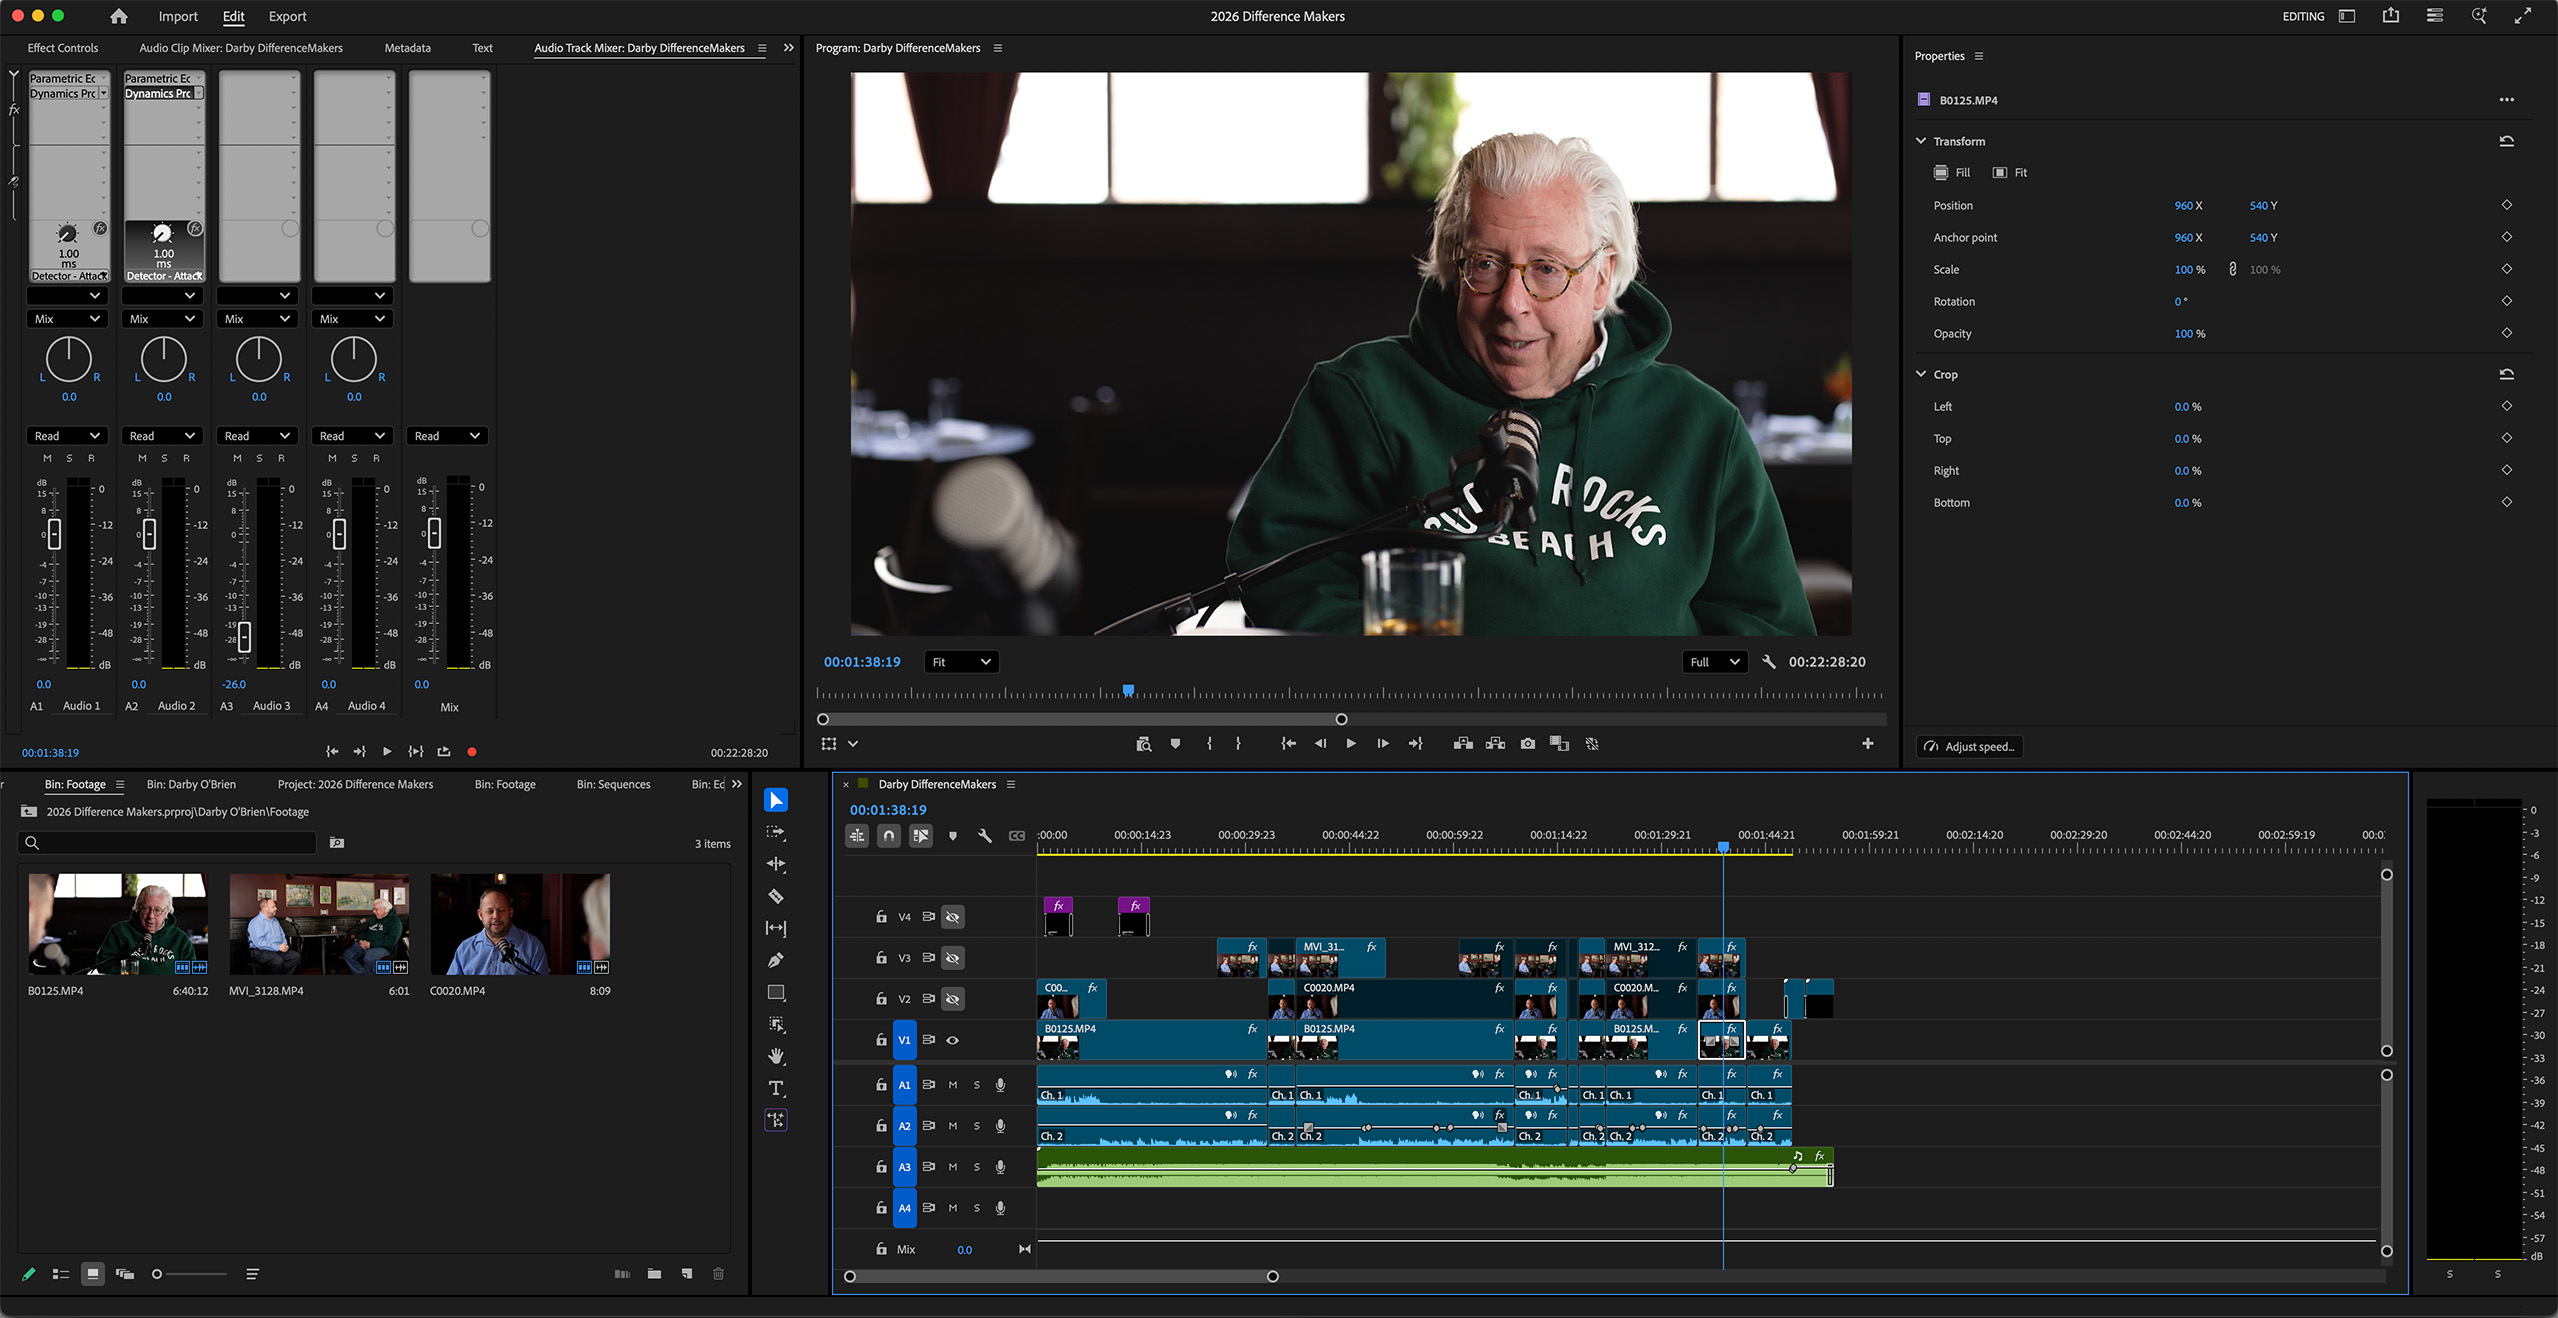
Task: Click the New Bin folder icon
Action: point(654,1274)
